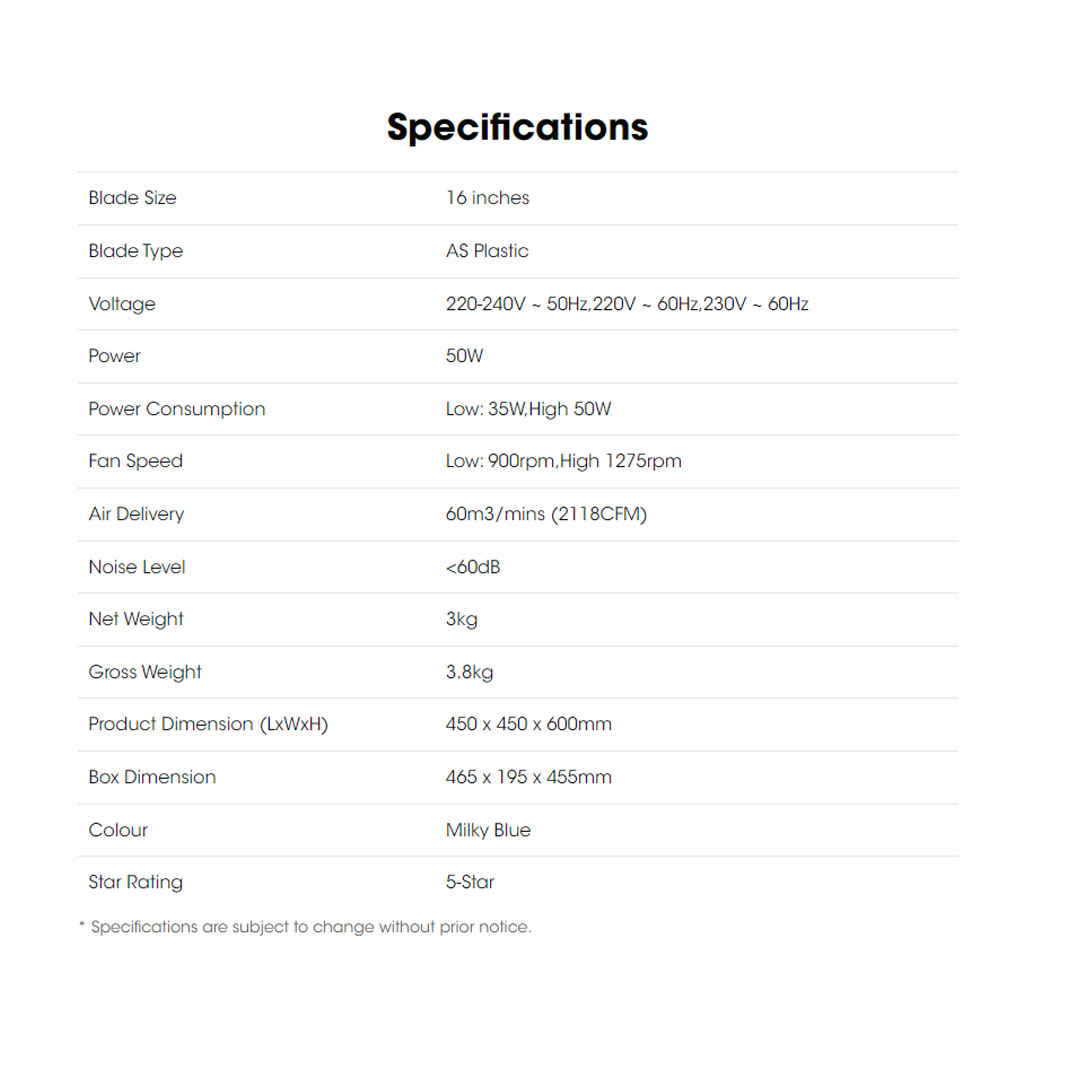The image size is (1080, 1080).
Task: Click the Product Dimension 450 x 450 x 600mm value
Action: click(x=528, y=724)
